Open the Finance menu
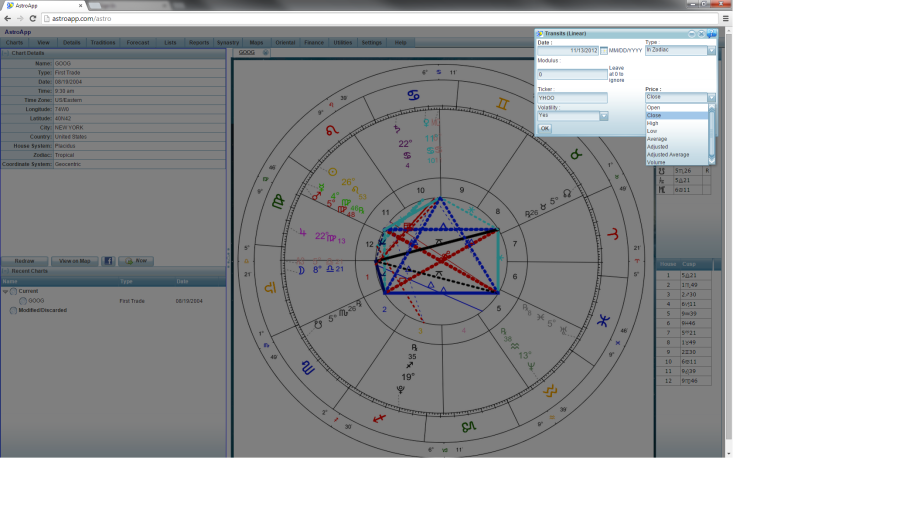Image resolution: width=900 pixels, height=506 pixels. [314, 43]
